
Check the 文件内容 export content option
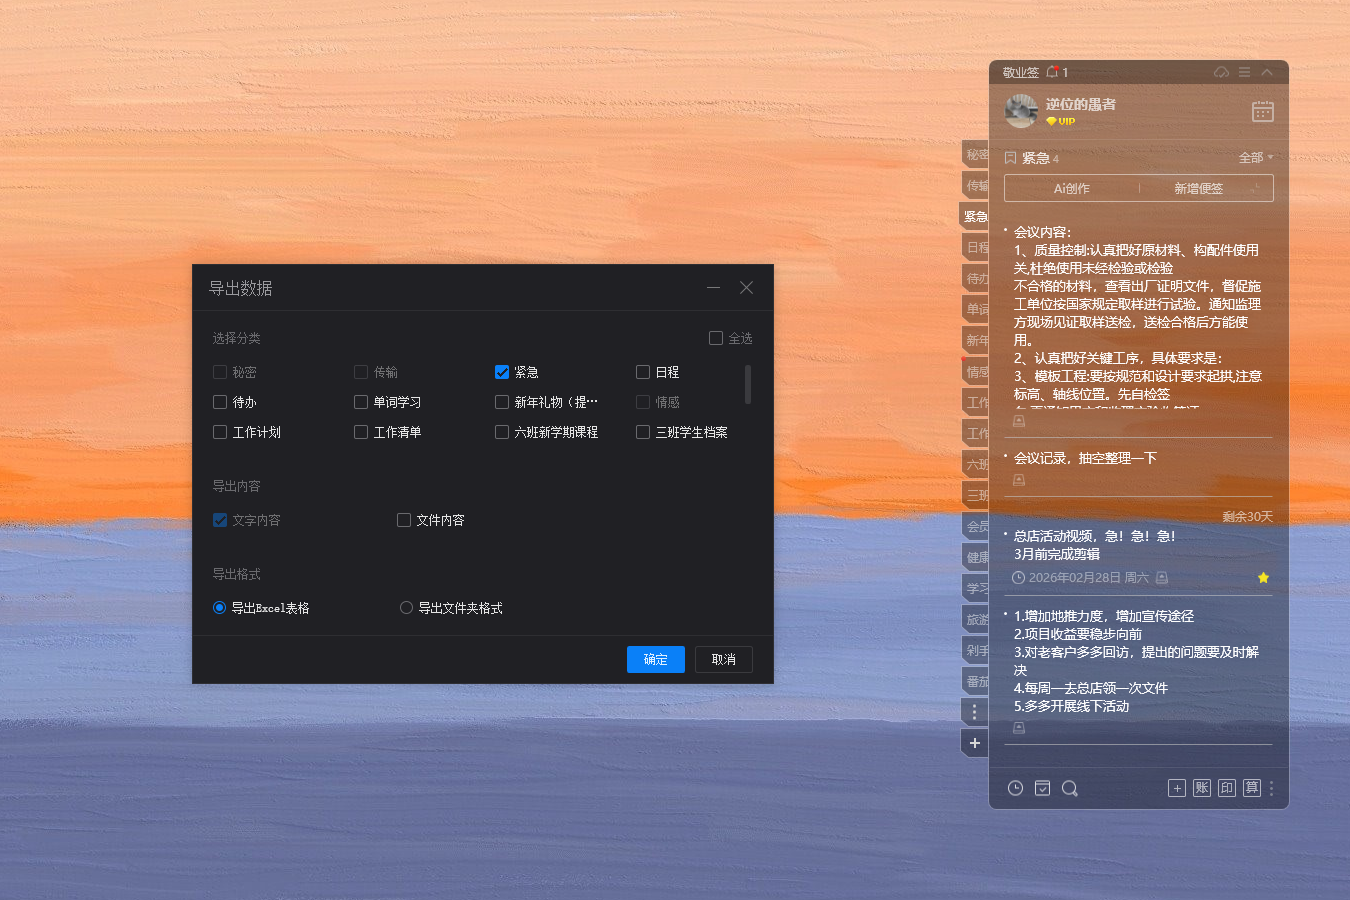pyautogui.click(x=403, y=520)
